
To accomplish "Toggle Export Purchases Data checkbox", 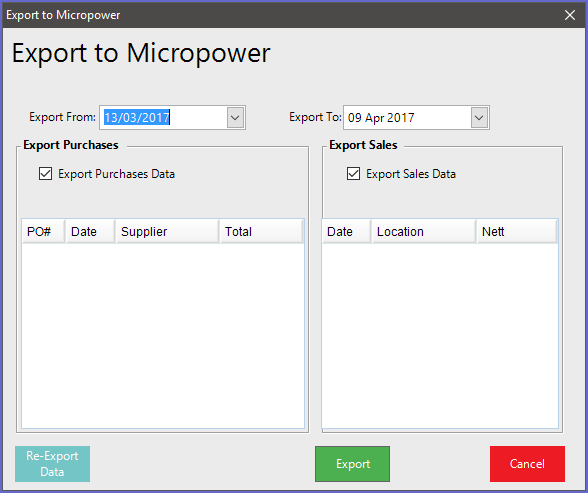I will coord(45,174).
